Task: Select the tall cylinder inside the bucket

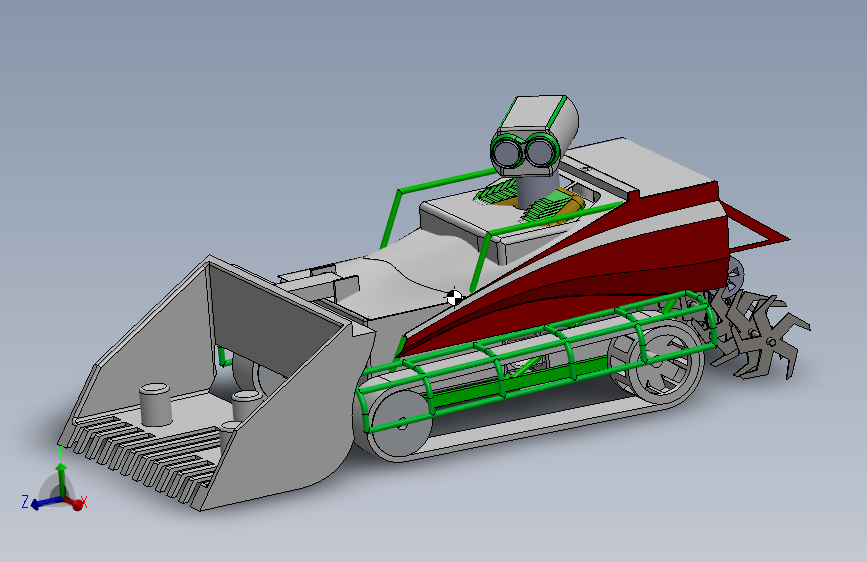Action: (x=155, y=404)
